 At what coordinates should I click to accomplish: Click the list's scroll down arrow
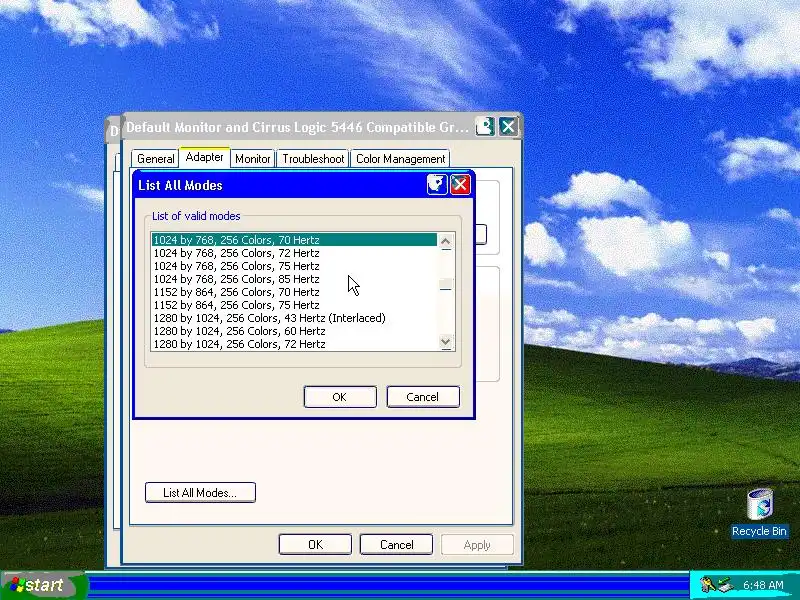(446, 342)
